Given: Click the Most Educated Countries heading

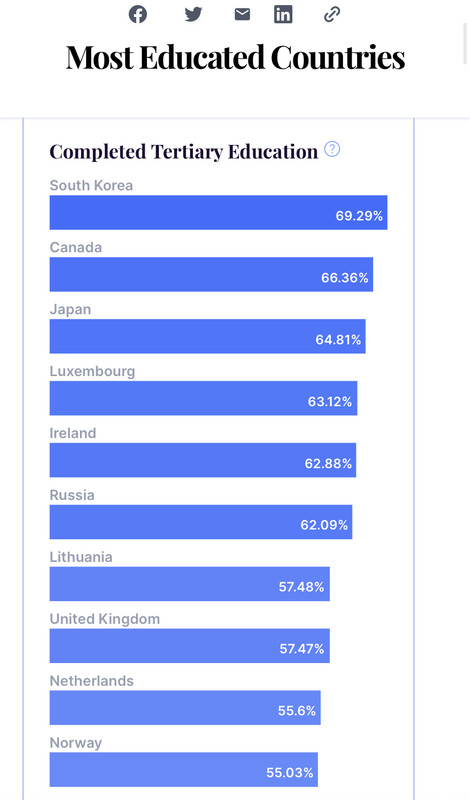Looking at the screenshot, I should click(235, 57).
